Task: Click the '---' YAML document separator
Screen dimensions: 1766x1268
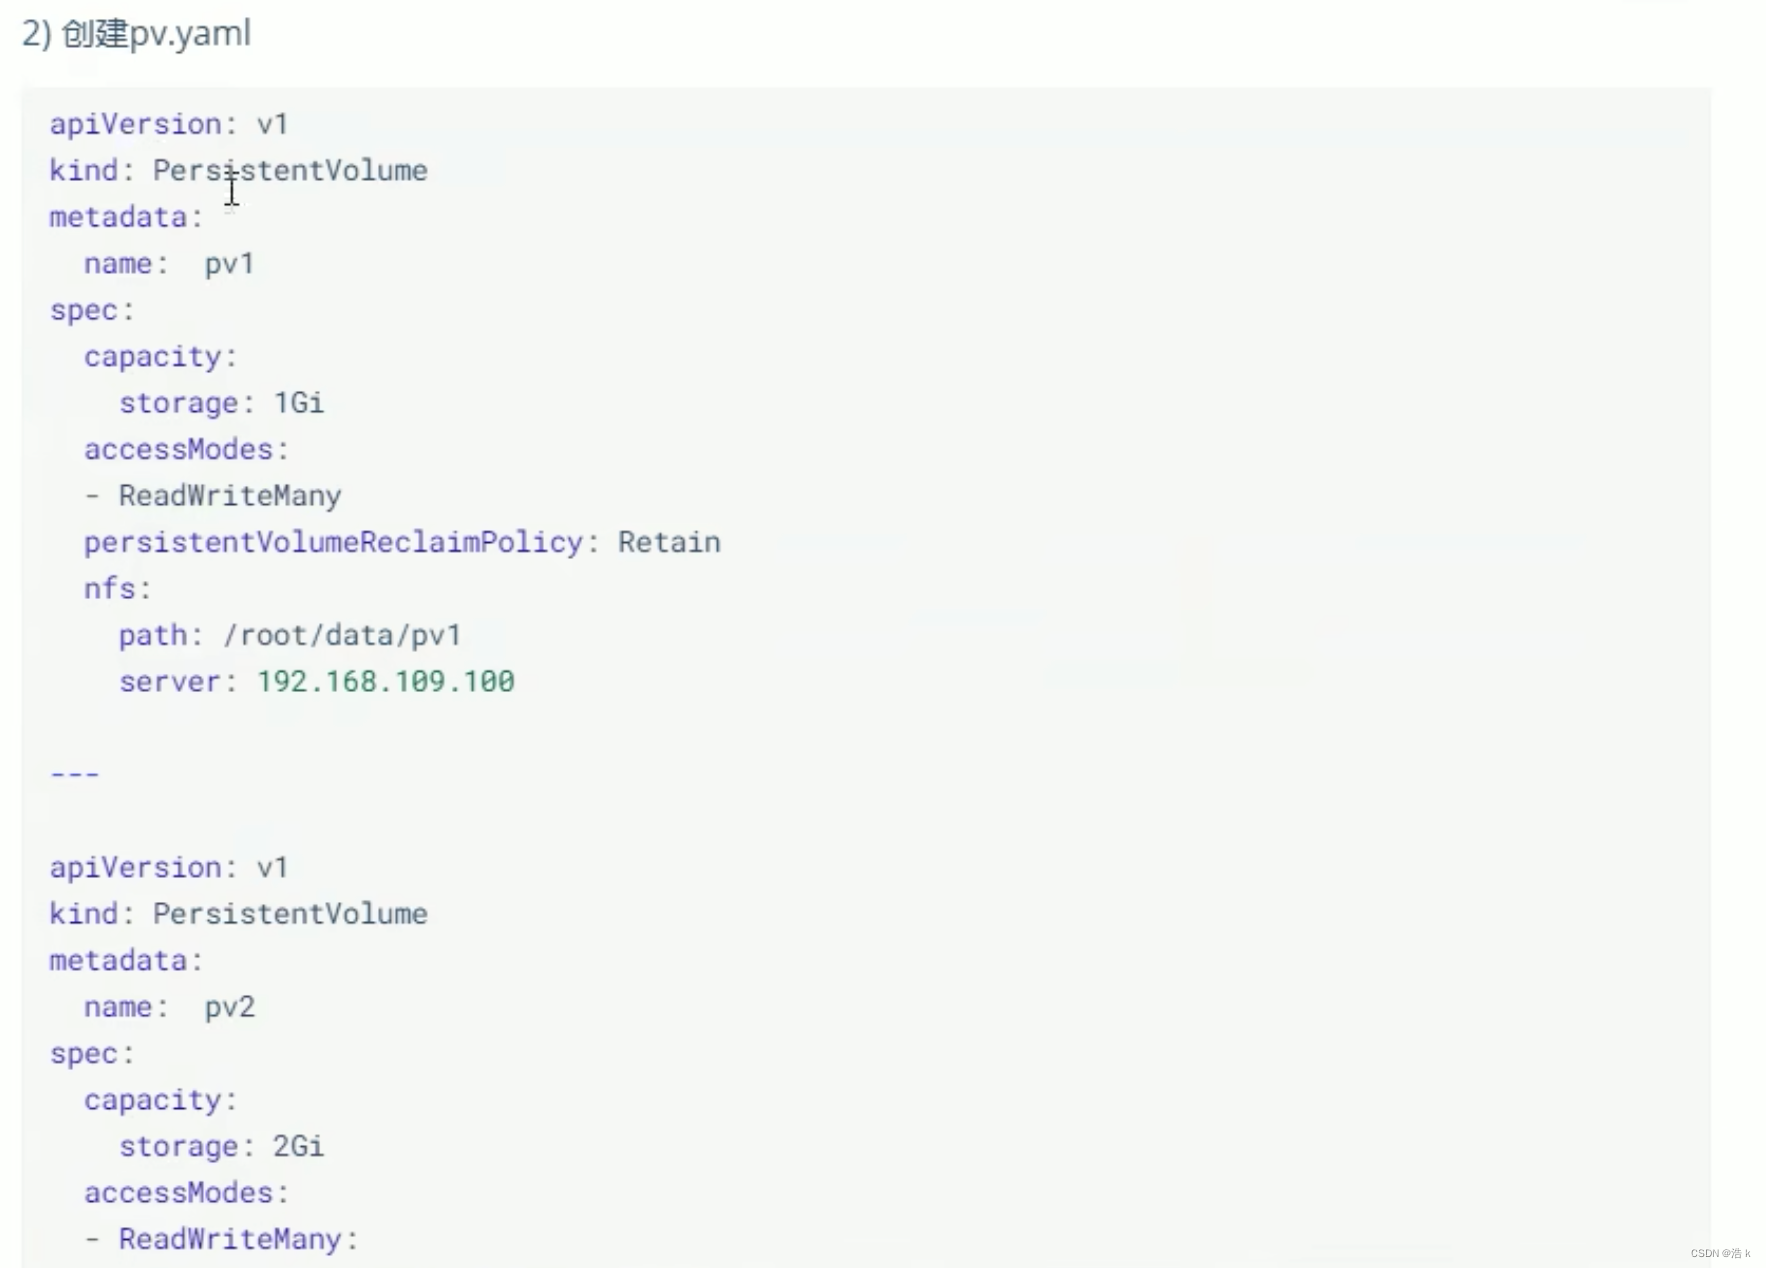Action: (x=75, y=774)
